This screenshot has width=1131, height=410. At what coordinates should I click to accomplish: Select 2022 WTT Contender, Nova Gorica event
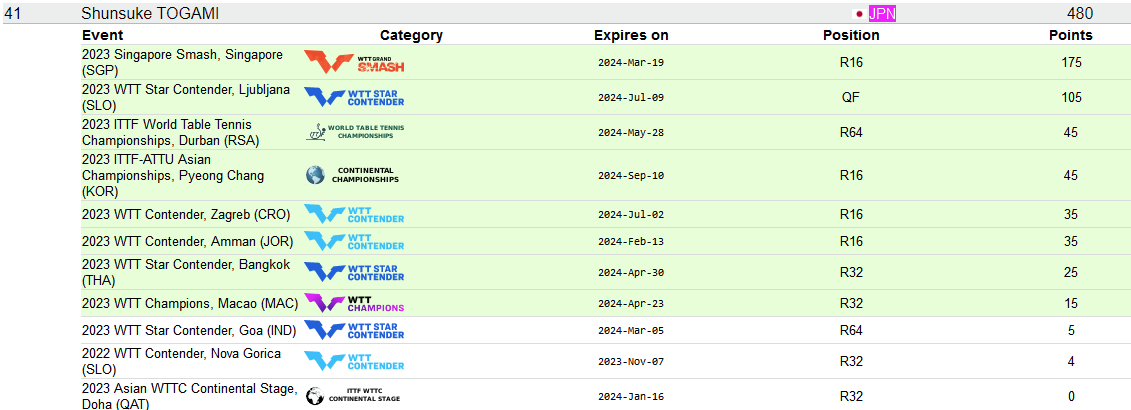tap(181, 361)
